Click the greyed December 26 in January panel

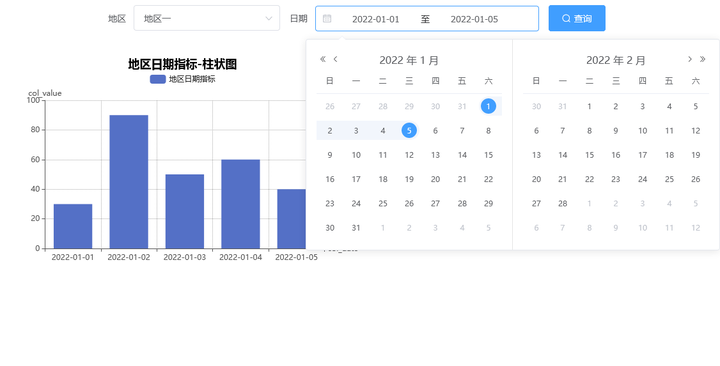point(330,107)
